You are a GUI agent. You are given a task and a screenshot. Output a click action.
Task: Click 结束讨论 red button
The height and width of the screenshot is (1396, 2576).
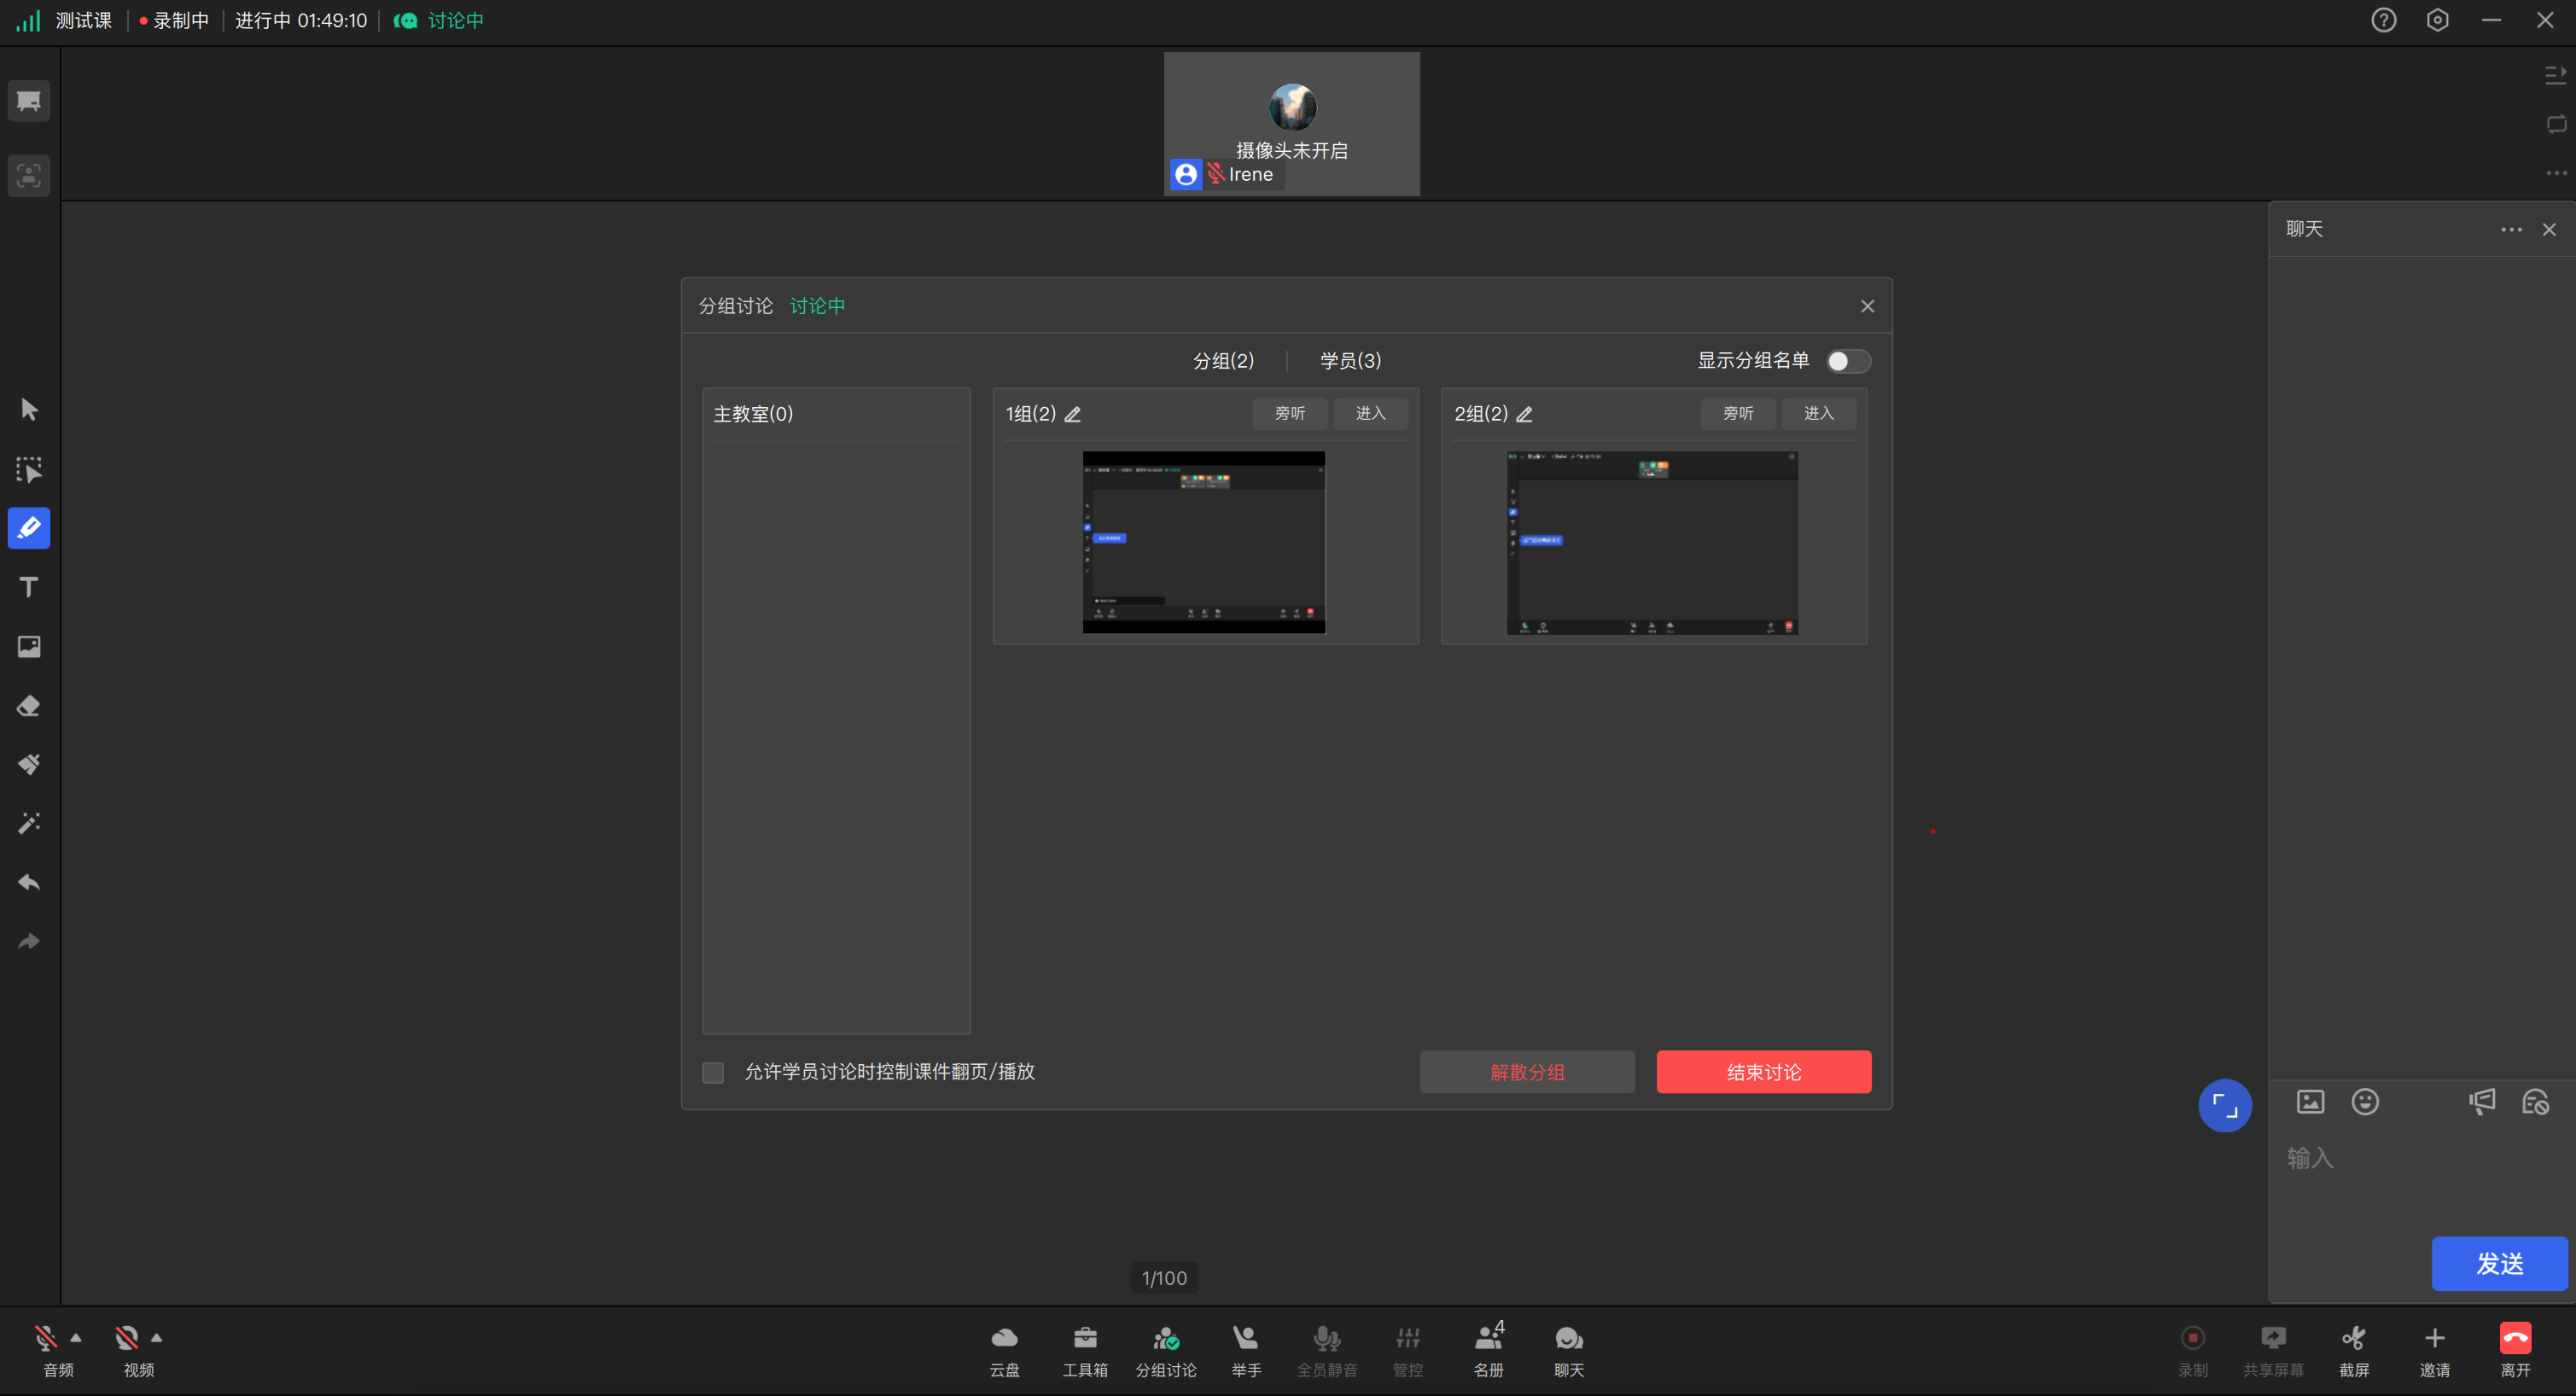click(x=1763, y=1072)
